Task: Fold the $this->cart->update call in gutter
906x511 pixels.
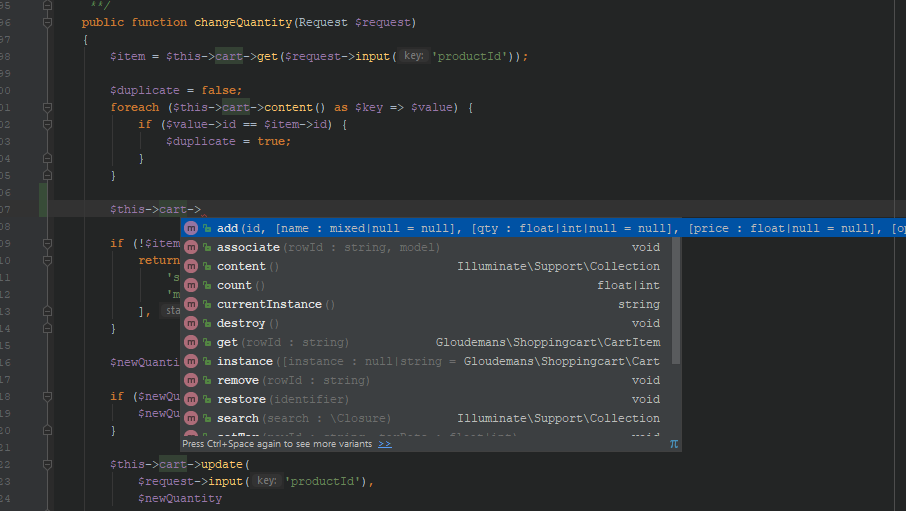Action: point(47,464)
